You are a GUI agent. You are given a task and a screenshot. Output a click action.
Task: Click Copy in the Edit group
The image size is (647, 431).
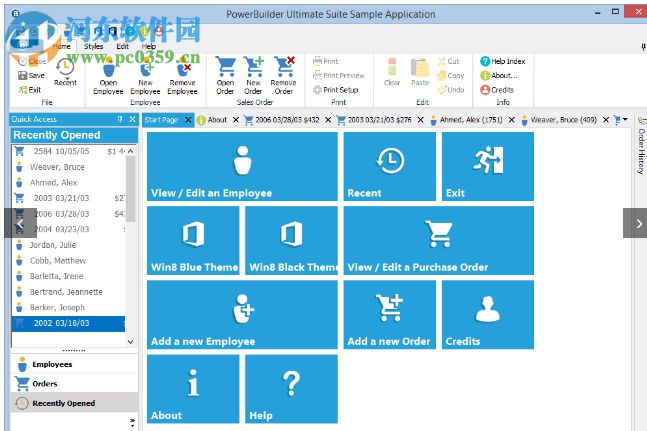pyautogui.click(x=451, y=75)
